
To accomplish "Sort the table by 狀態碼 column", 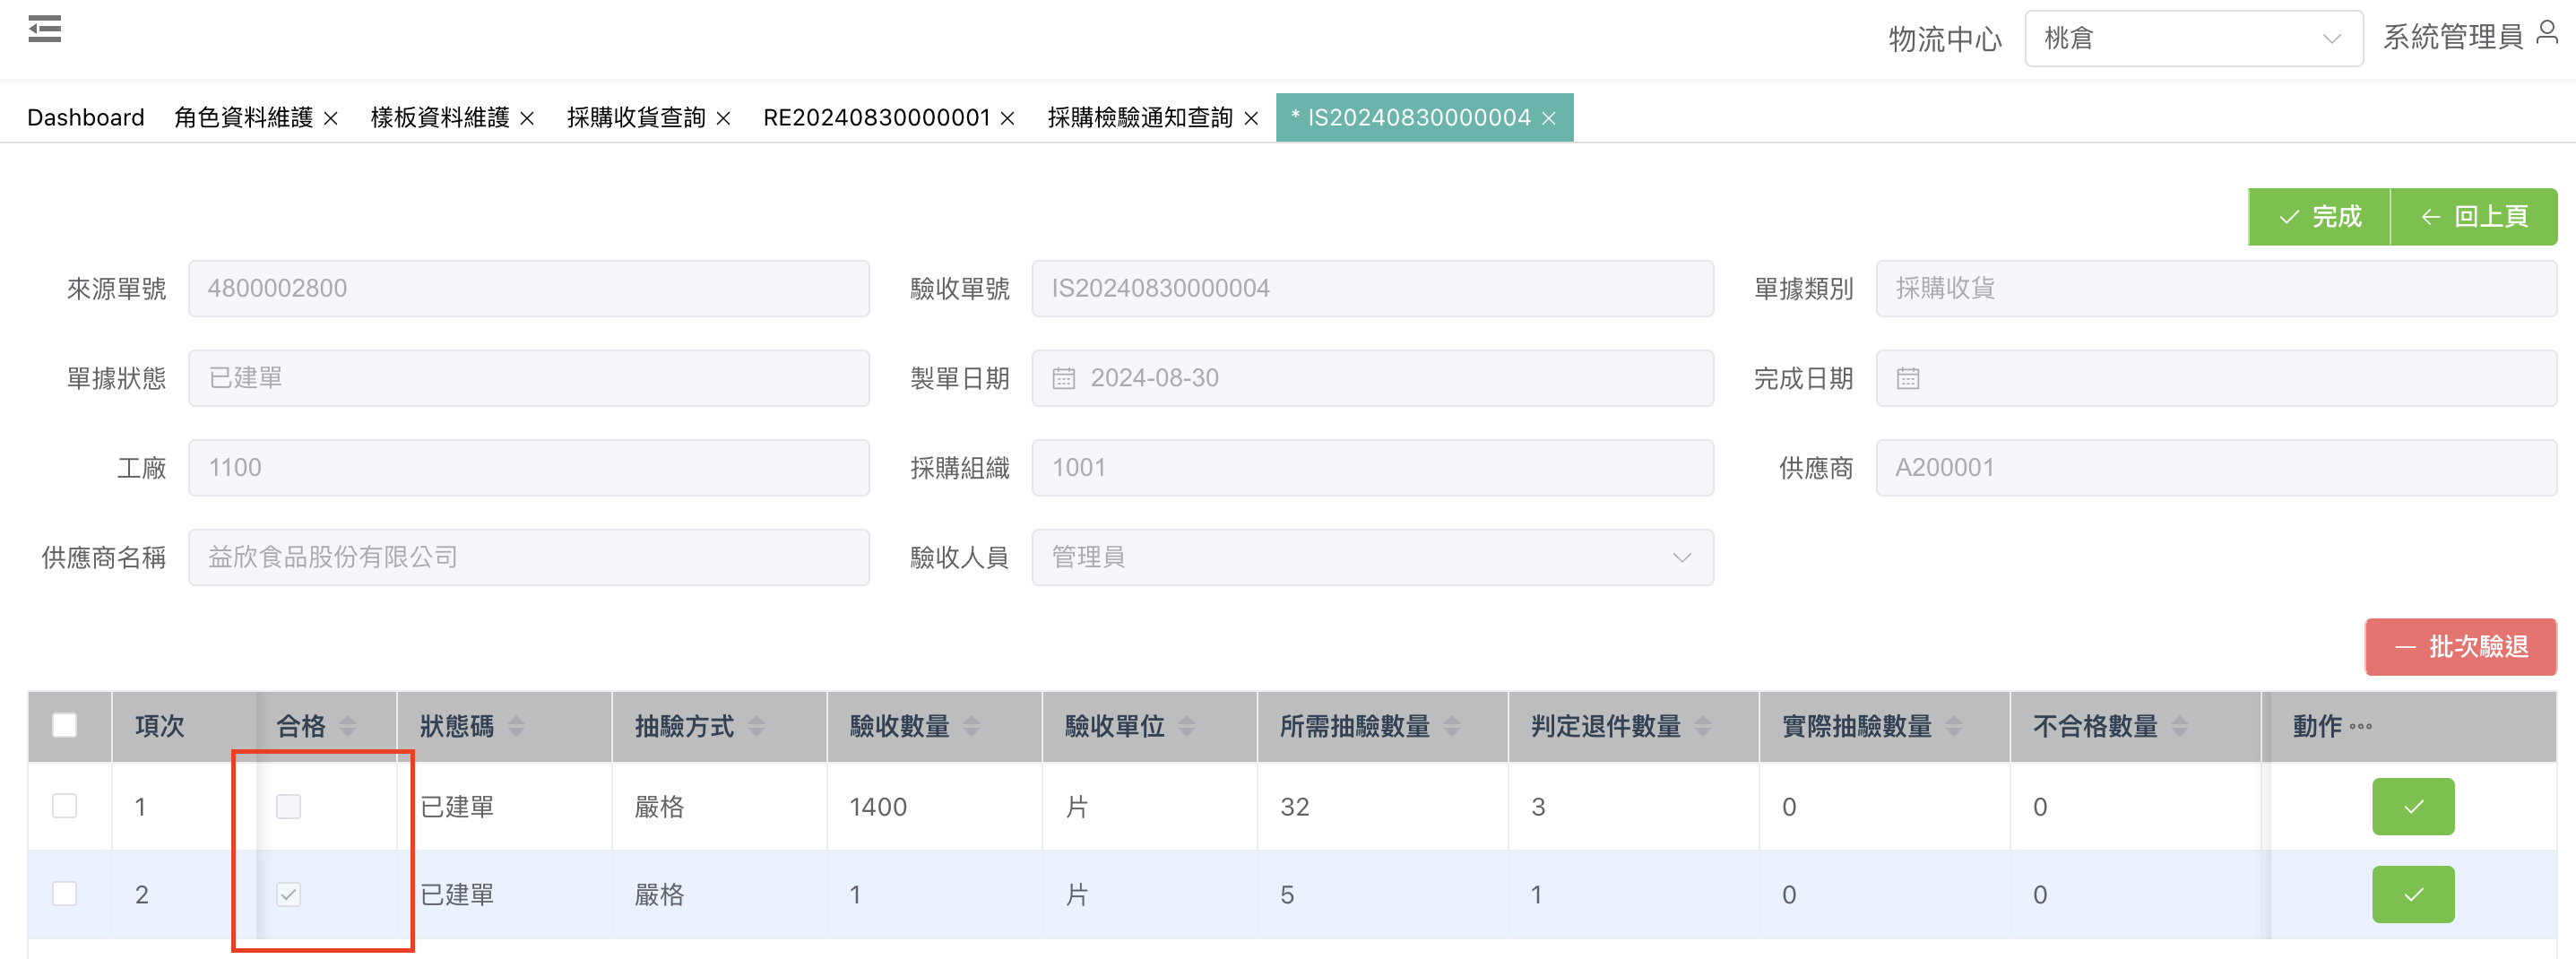I will 516,726.
